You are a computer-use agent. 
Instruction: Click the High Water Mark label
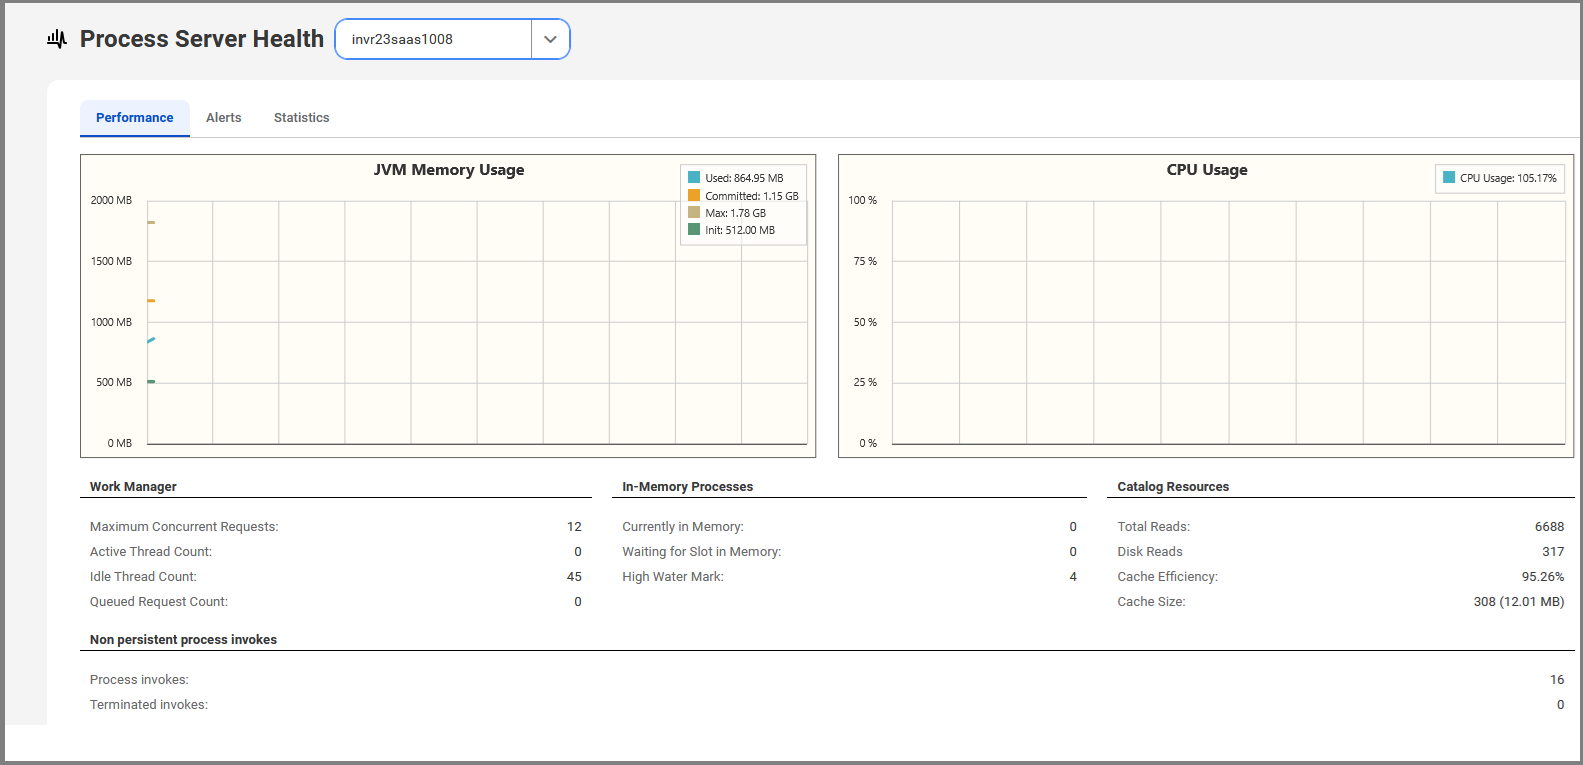tap(673, 577)
